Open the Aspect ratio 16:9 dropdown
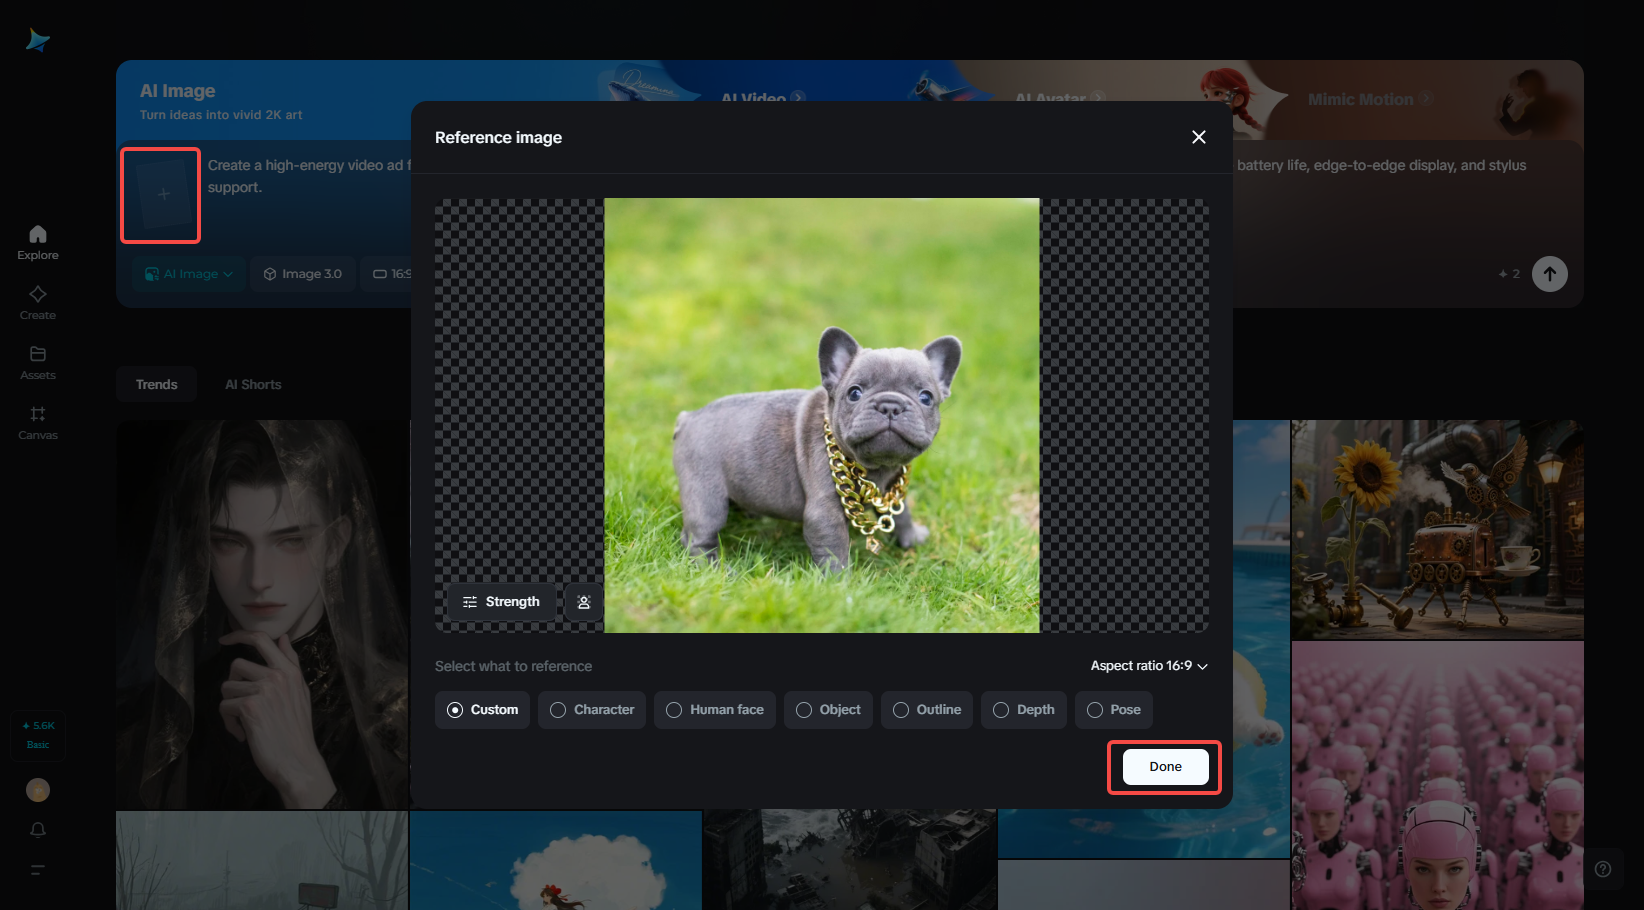This screenshot has height=910, width=1644. tap(1147, 665)
